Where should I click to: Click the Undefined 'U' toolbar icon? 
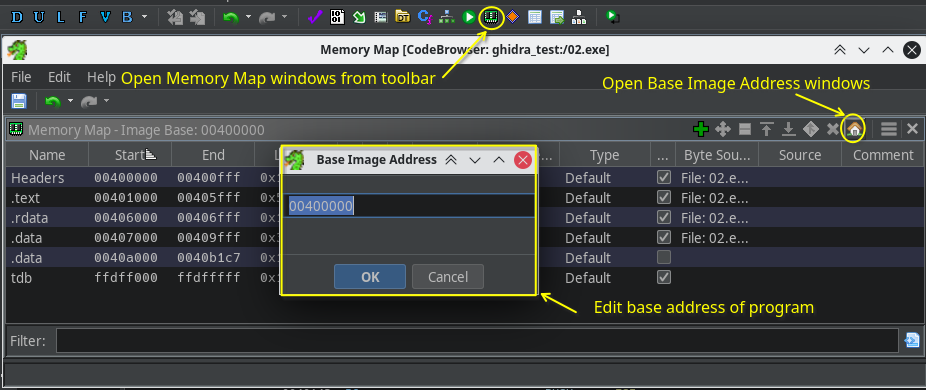(38, 17)
